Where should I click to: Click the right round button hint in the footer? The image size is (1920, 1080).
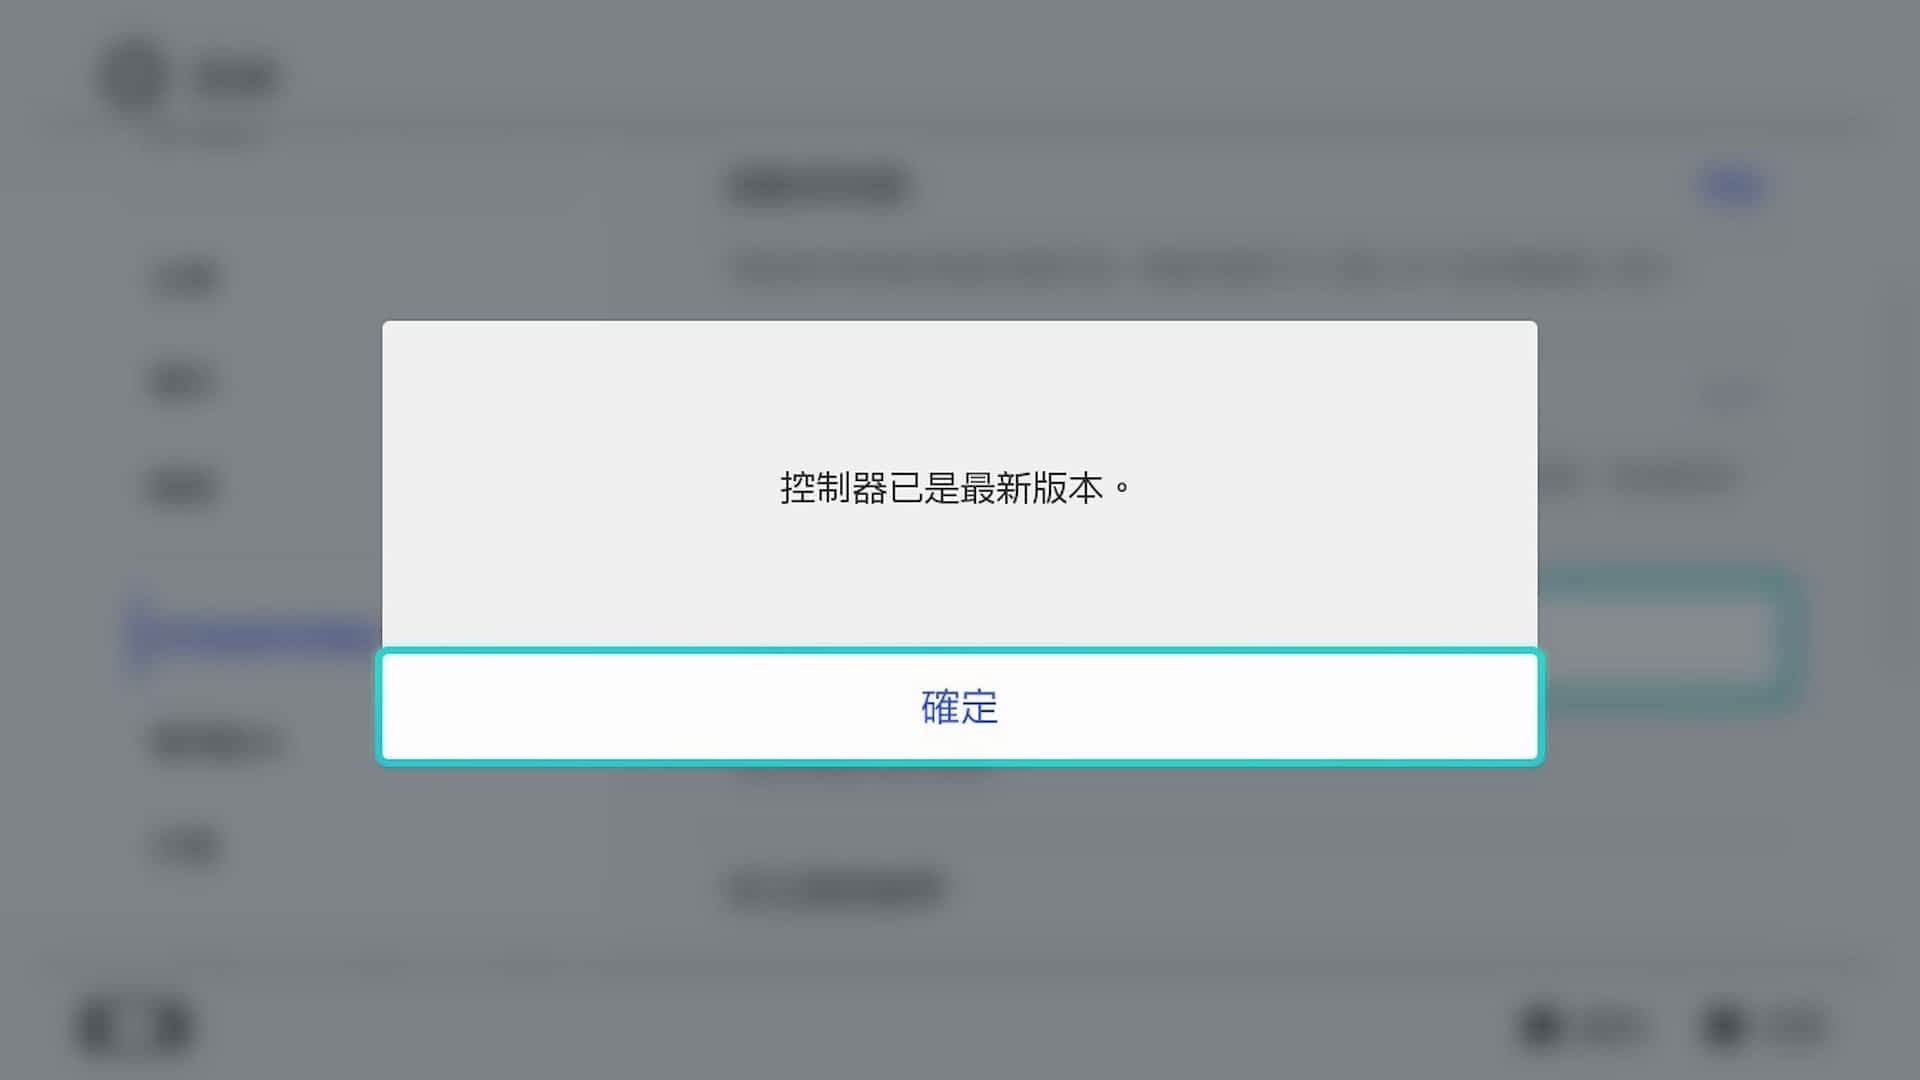pyautogui.click(x=1764, y=1026)
